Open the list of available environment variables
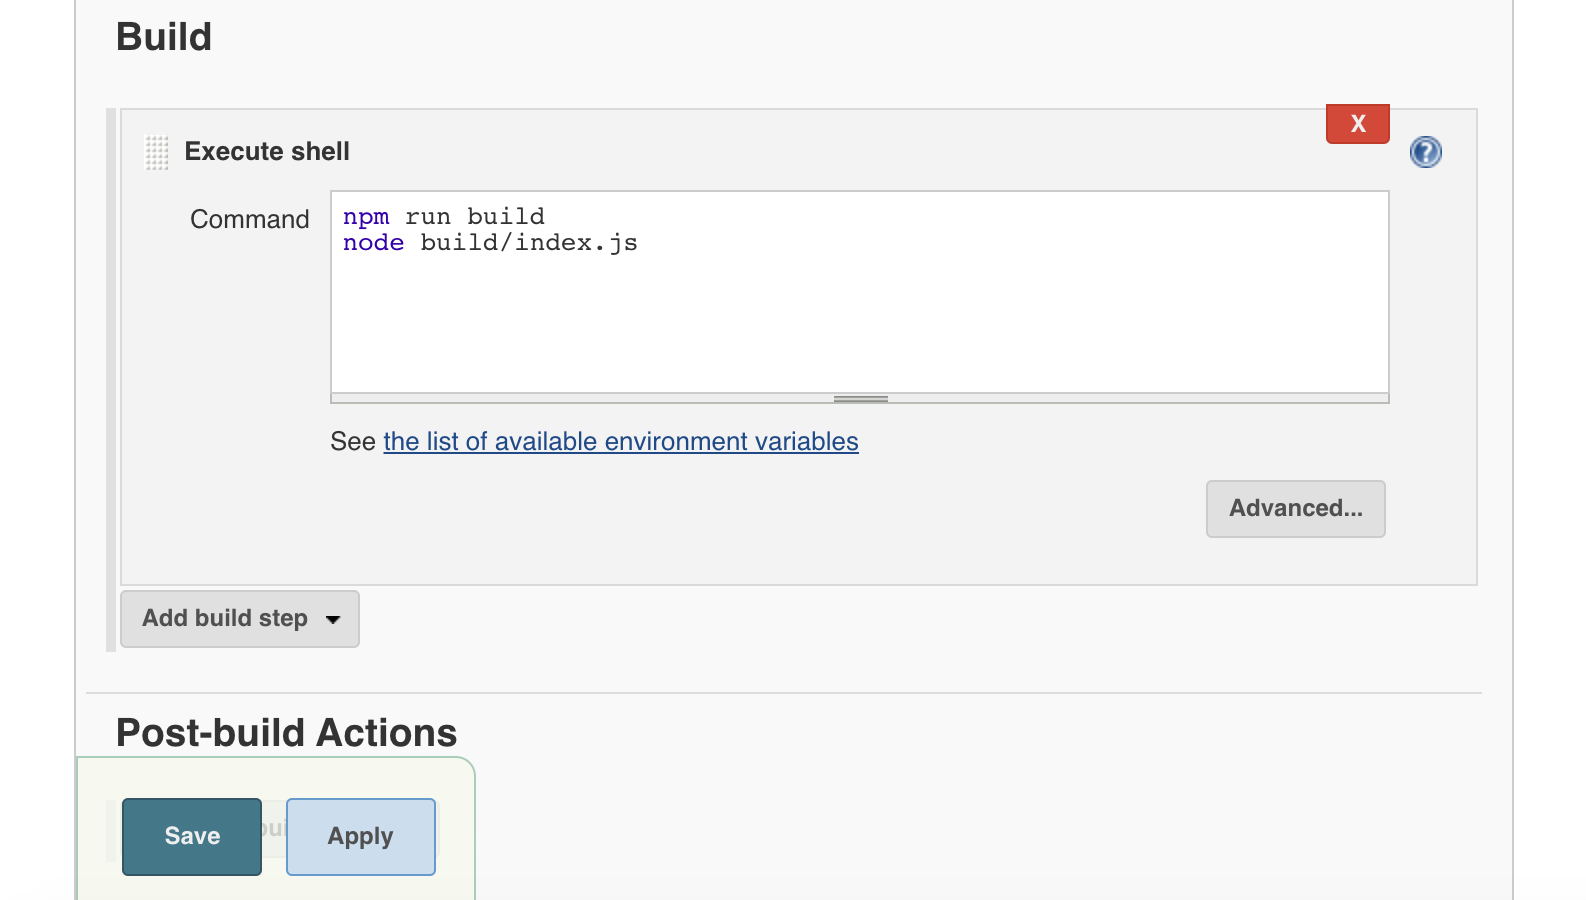Screen dimensions: 1586x900 [621, 442]
